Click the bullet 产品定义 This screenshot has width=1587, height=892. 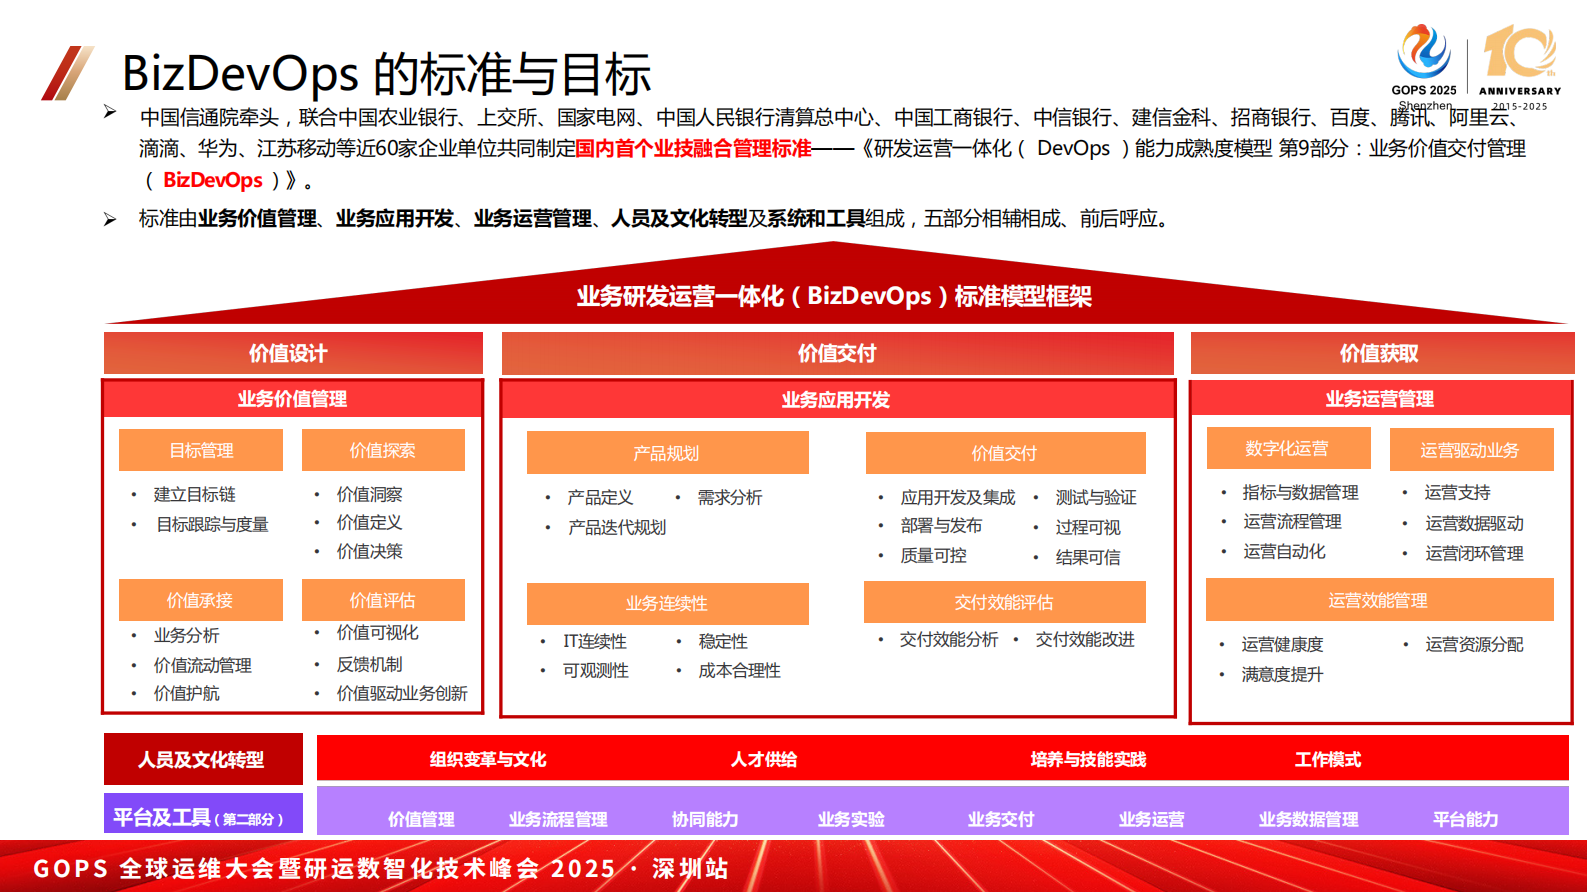(601, 497)
